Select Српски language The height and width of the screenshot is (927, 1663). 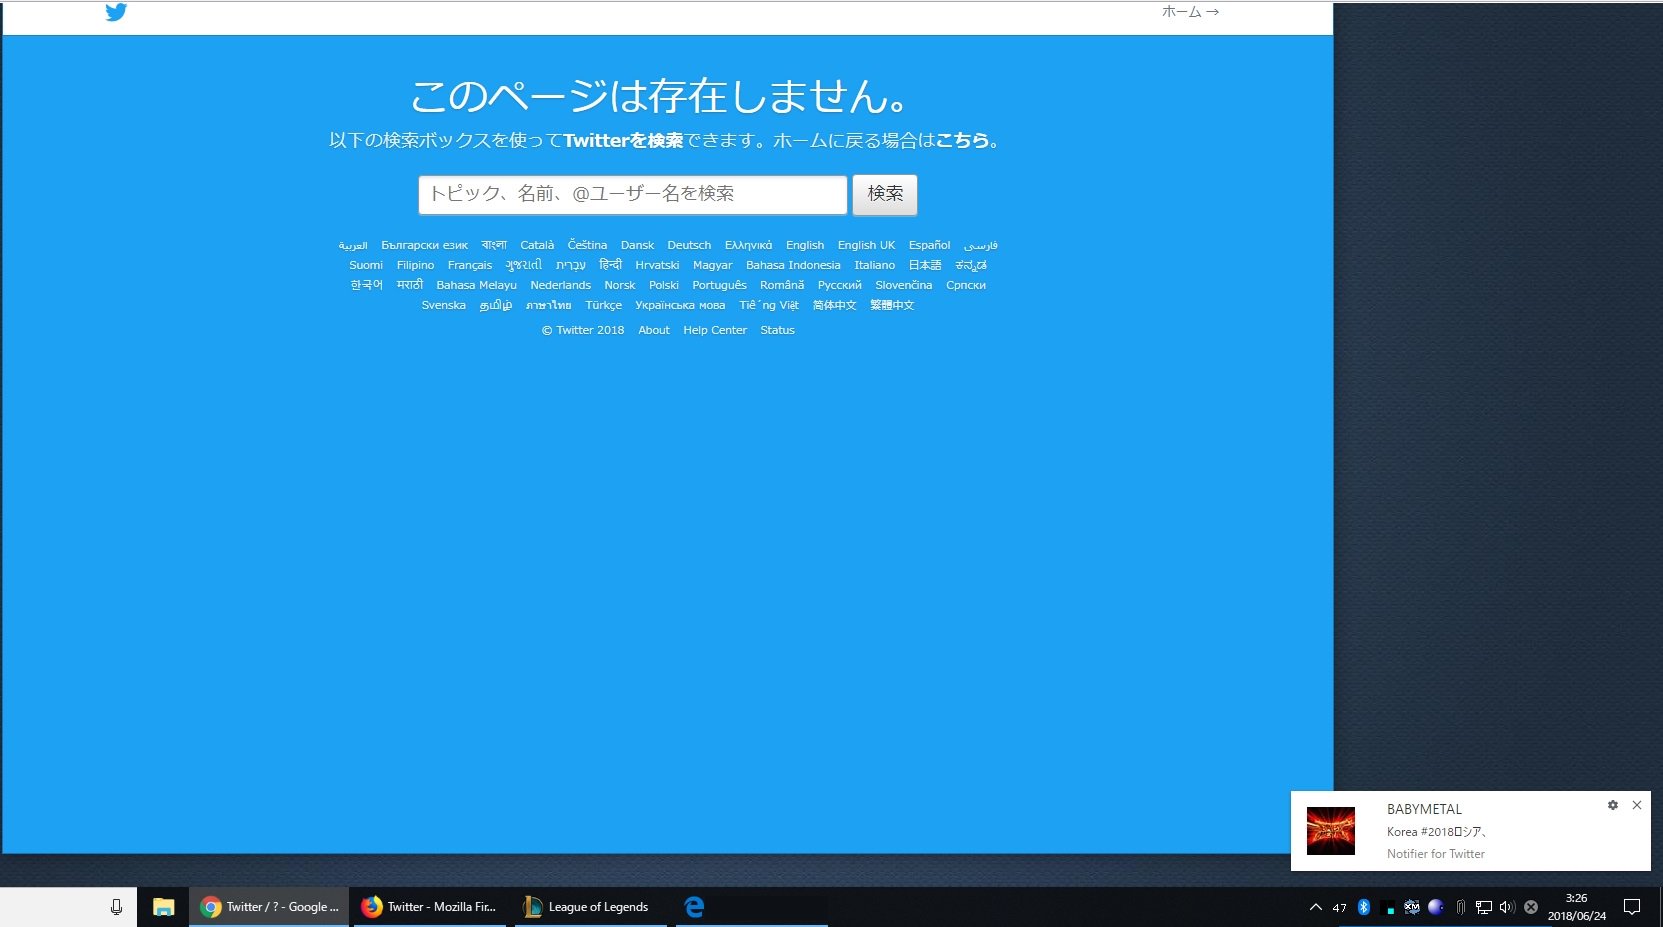[x=966, y=285]
